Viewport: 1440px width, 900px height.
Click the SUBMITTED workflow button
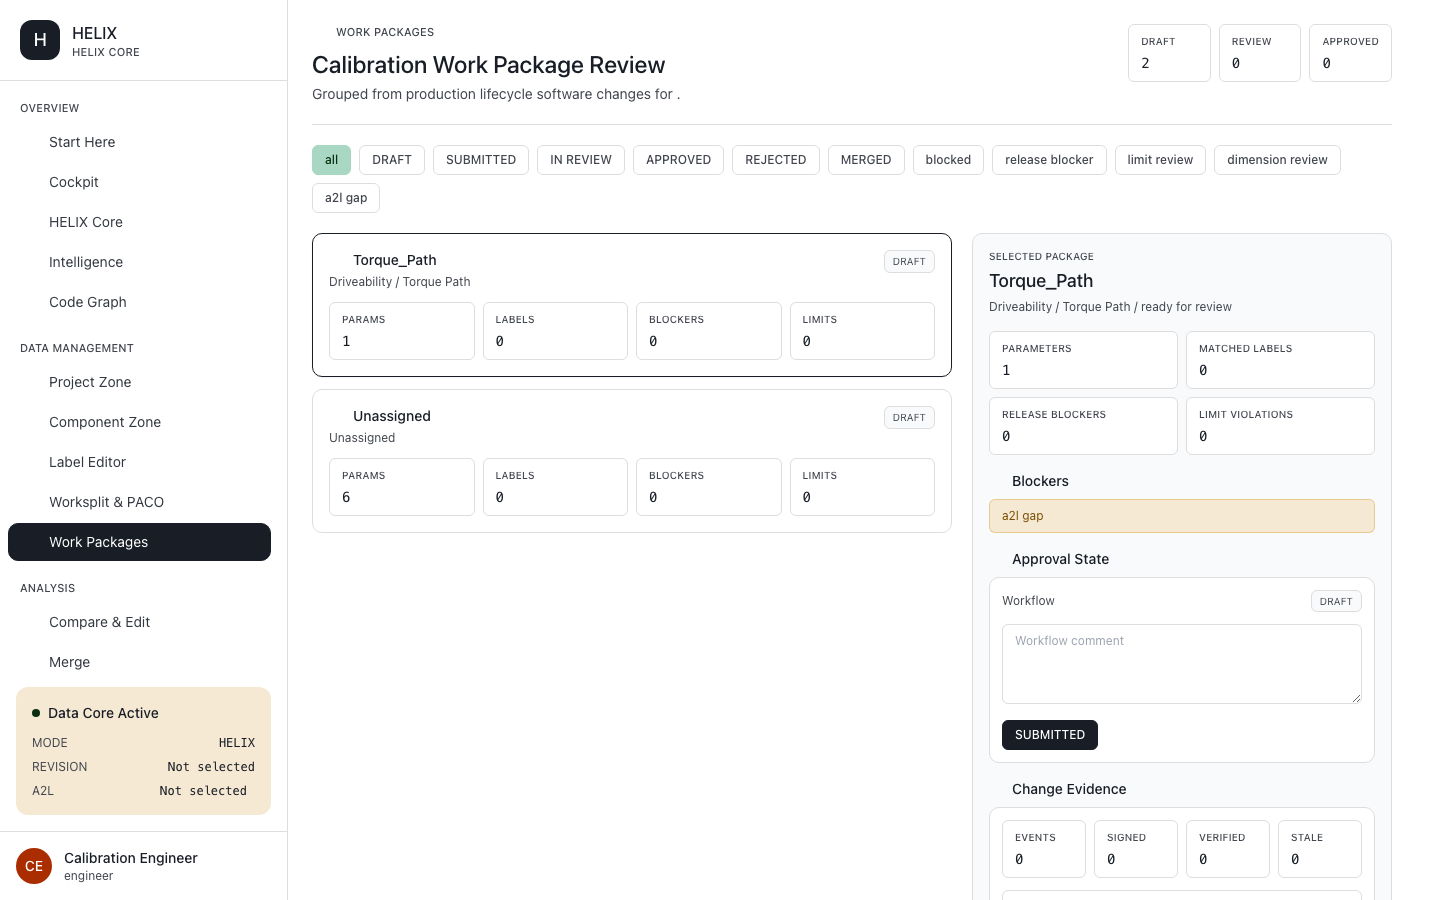click(x=1050, y=735)
